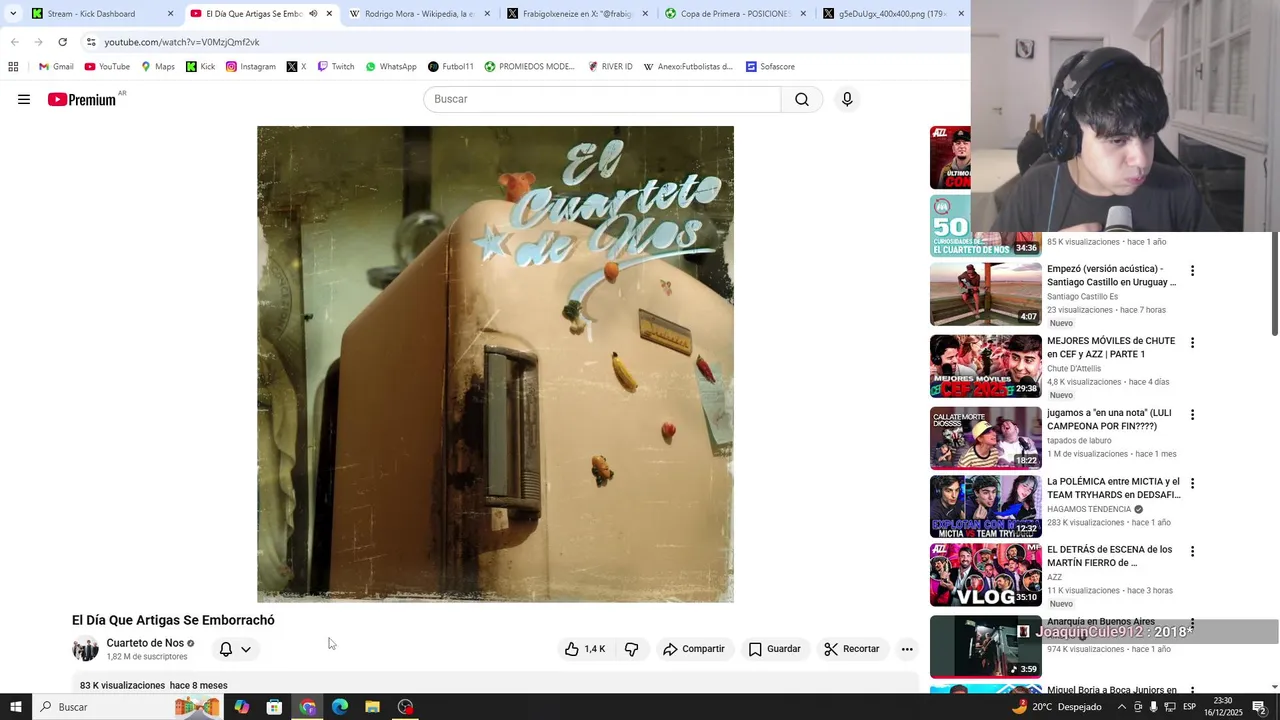Screen dimensions: 1280x720
Task: Expand notification options chevron beside bell
Action: (x=246, y=649)
